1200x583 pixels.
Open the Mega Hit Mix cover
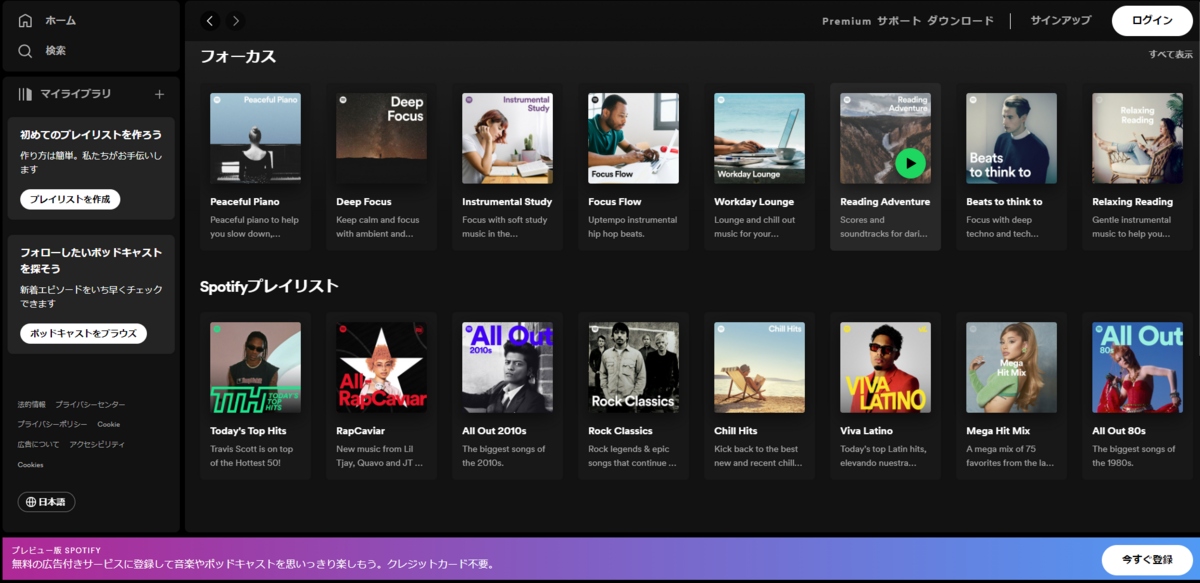tap(1011, 367)
